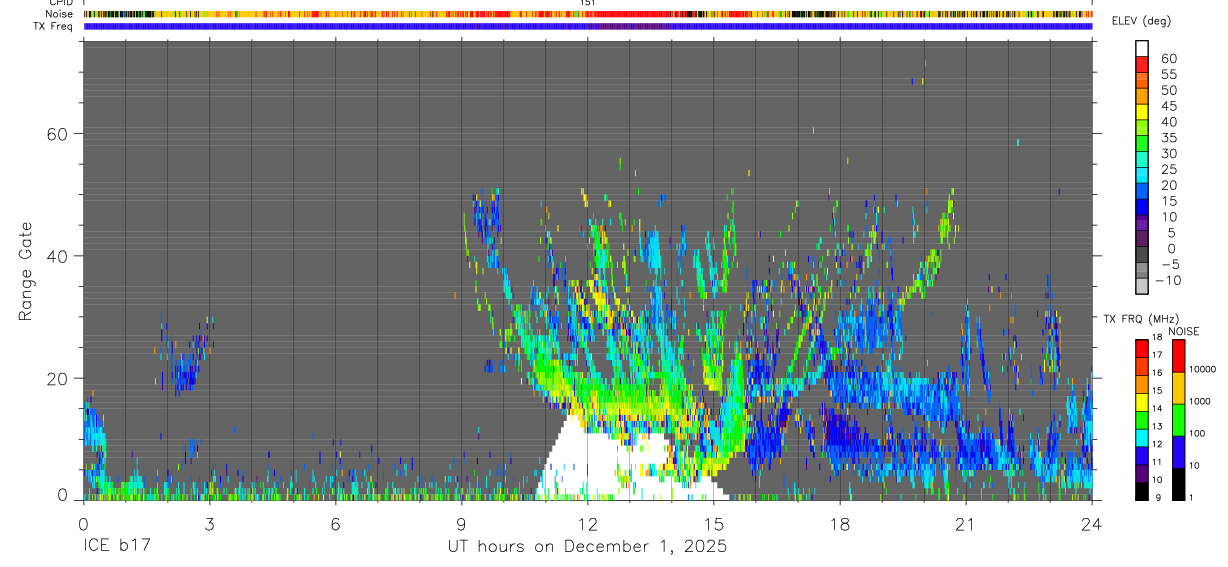This screenshot has width=1228, height=567.
Task: Click the blue TX Freq strip above plot
Action: tap(587, 26)
